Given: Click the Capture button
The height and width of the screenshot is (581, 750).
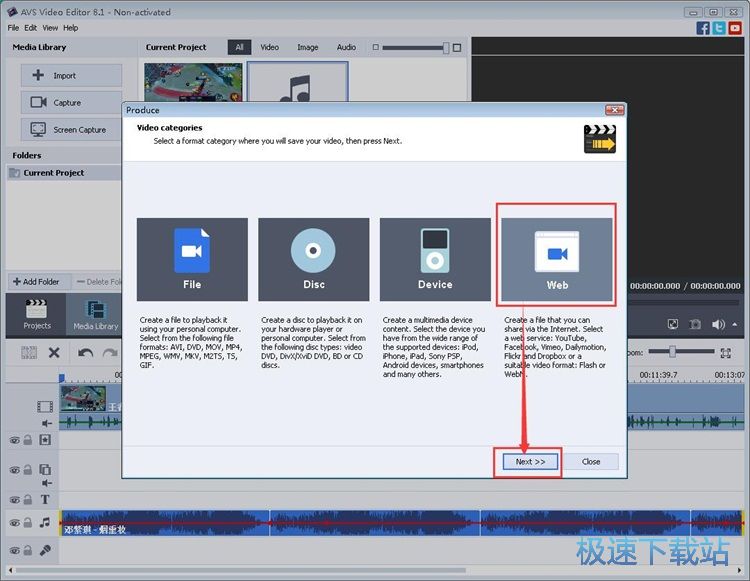Looking at the screenshot, I should (71, 102).
